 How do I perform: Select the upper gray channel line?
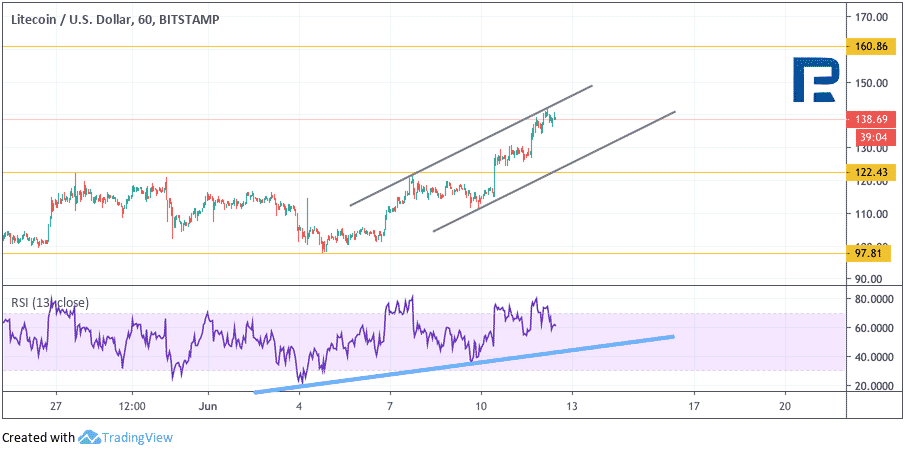tap(471, 146)
